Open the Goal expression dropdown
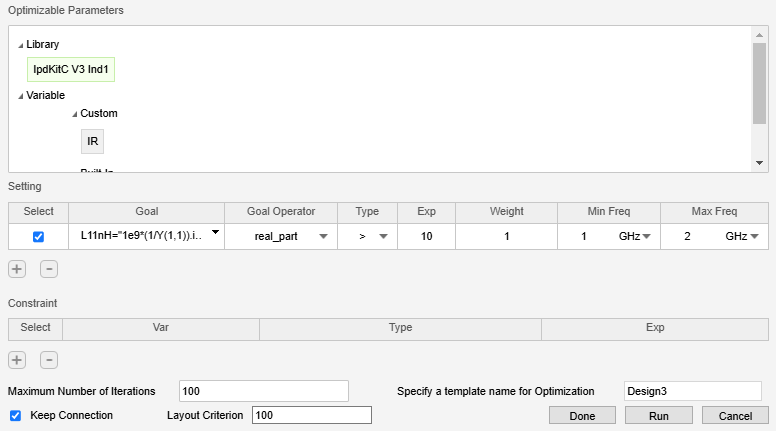 tap(215, 232)
